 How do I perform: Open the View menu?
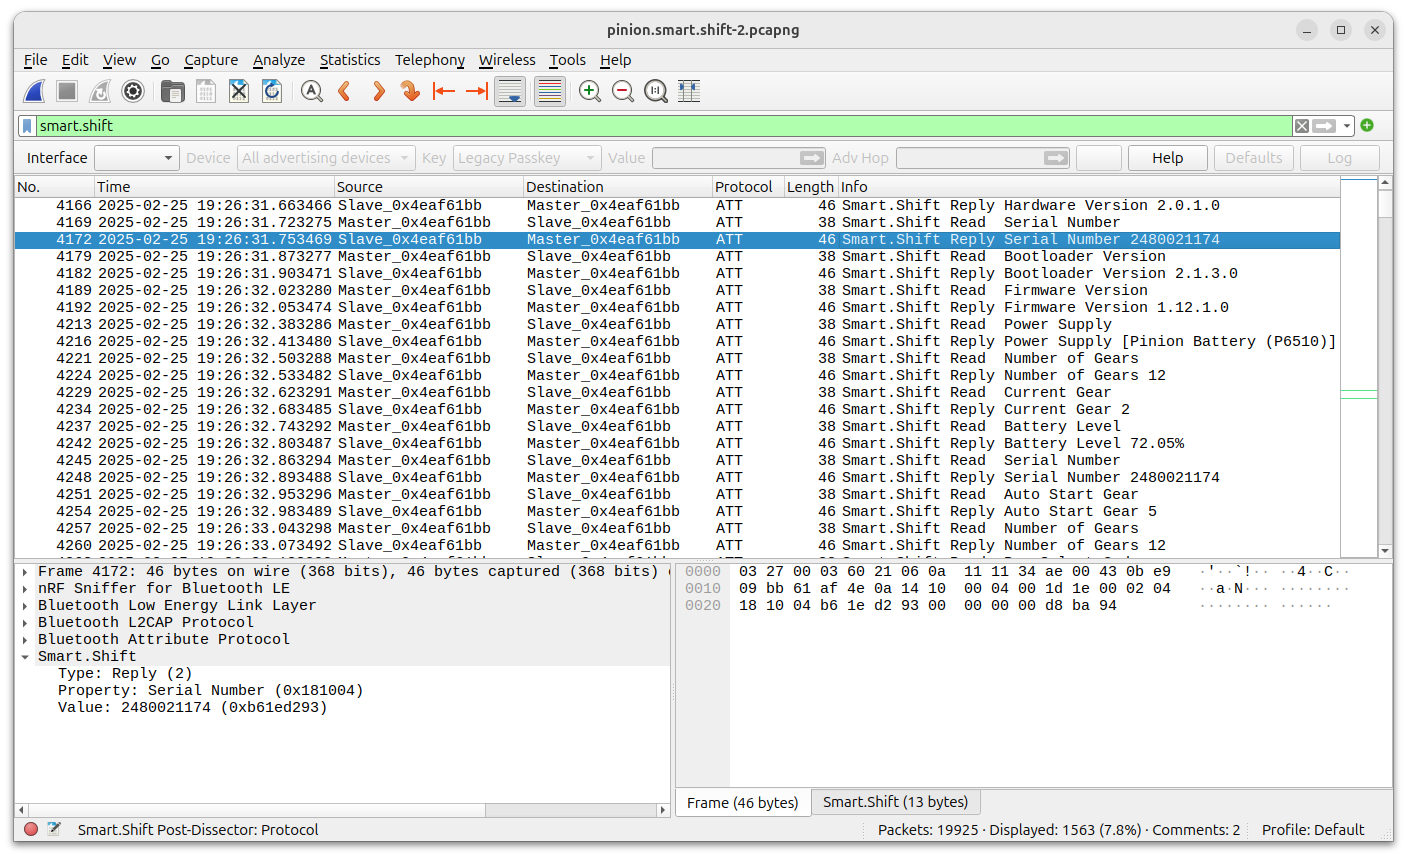click(119, 60)
